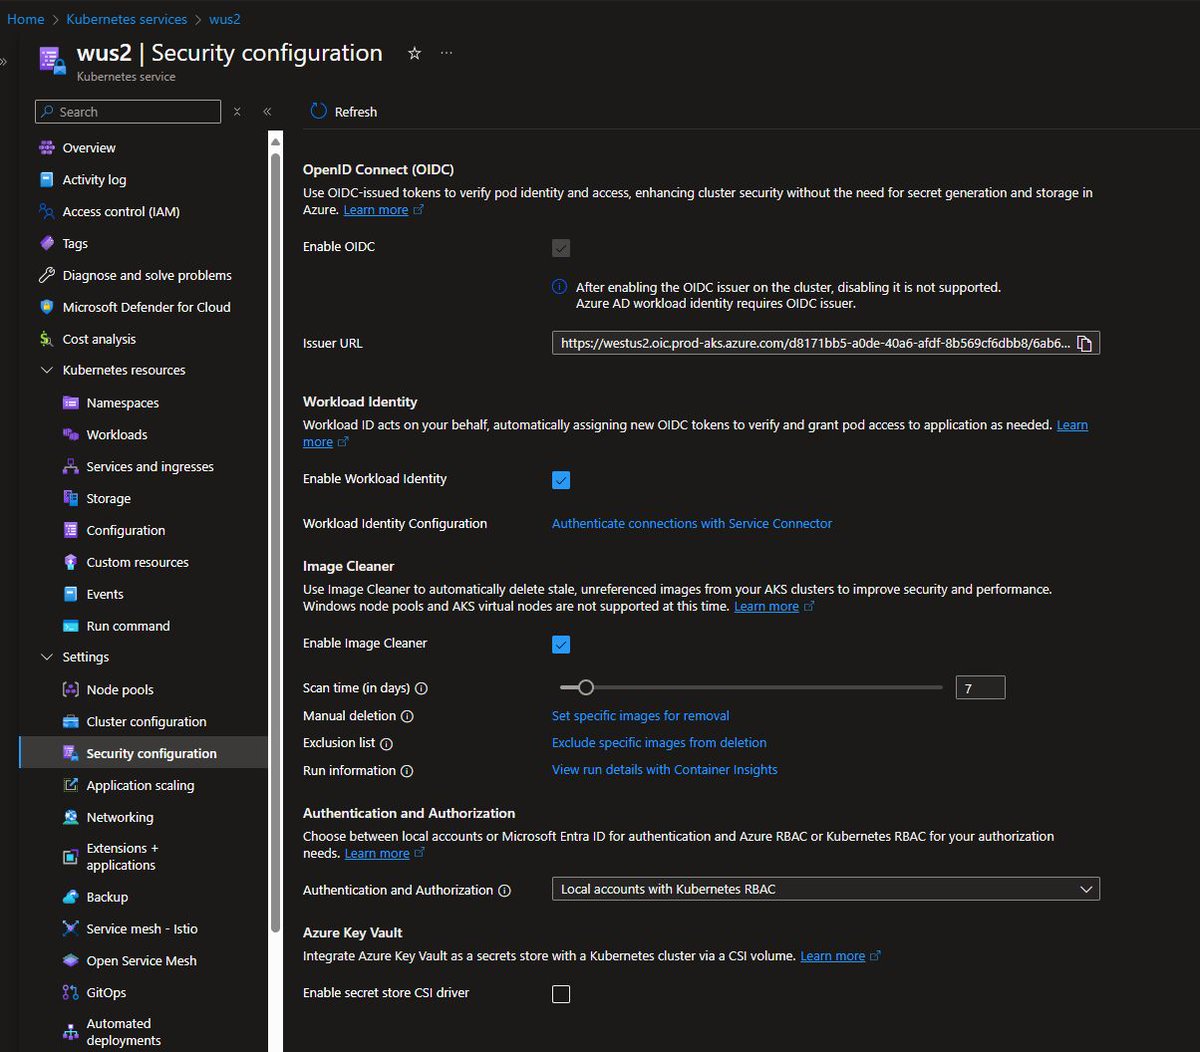Image resolution: width=1200 pixels, height=1052 pixels.
Task: Click the Refresh button
Action: tap(344, 112)
